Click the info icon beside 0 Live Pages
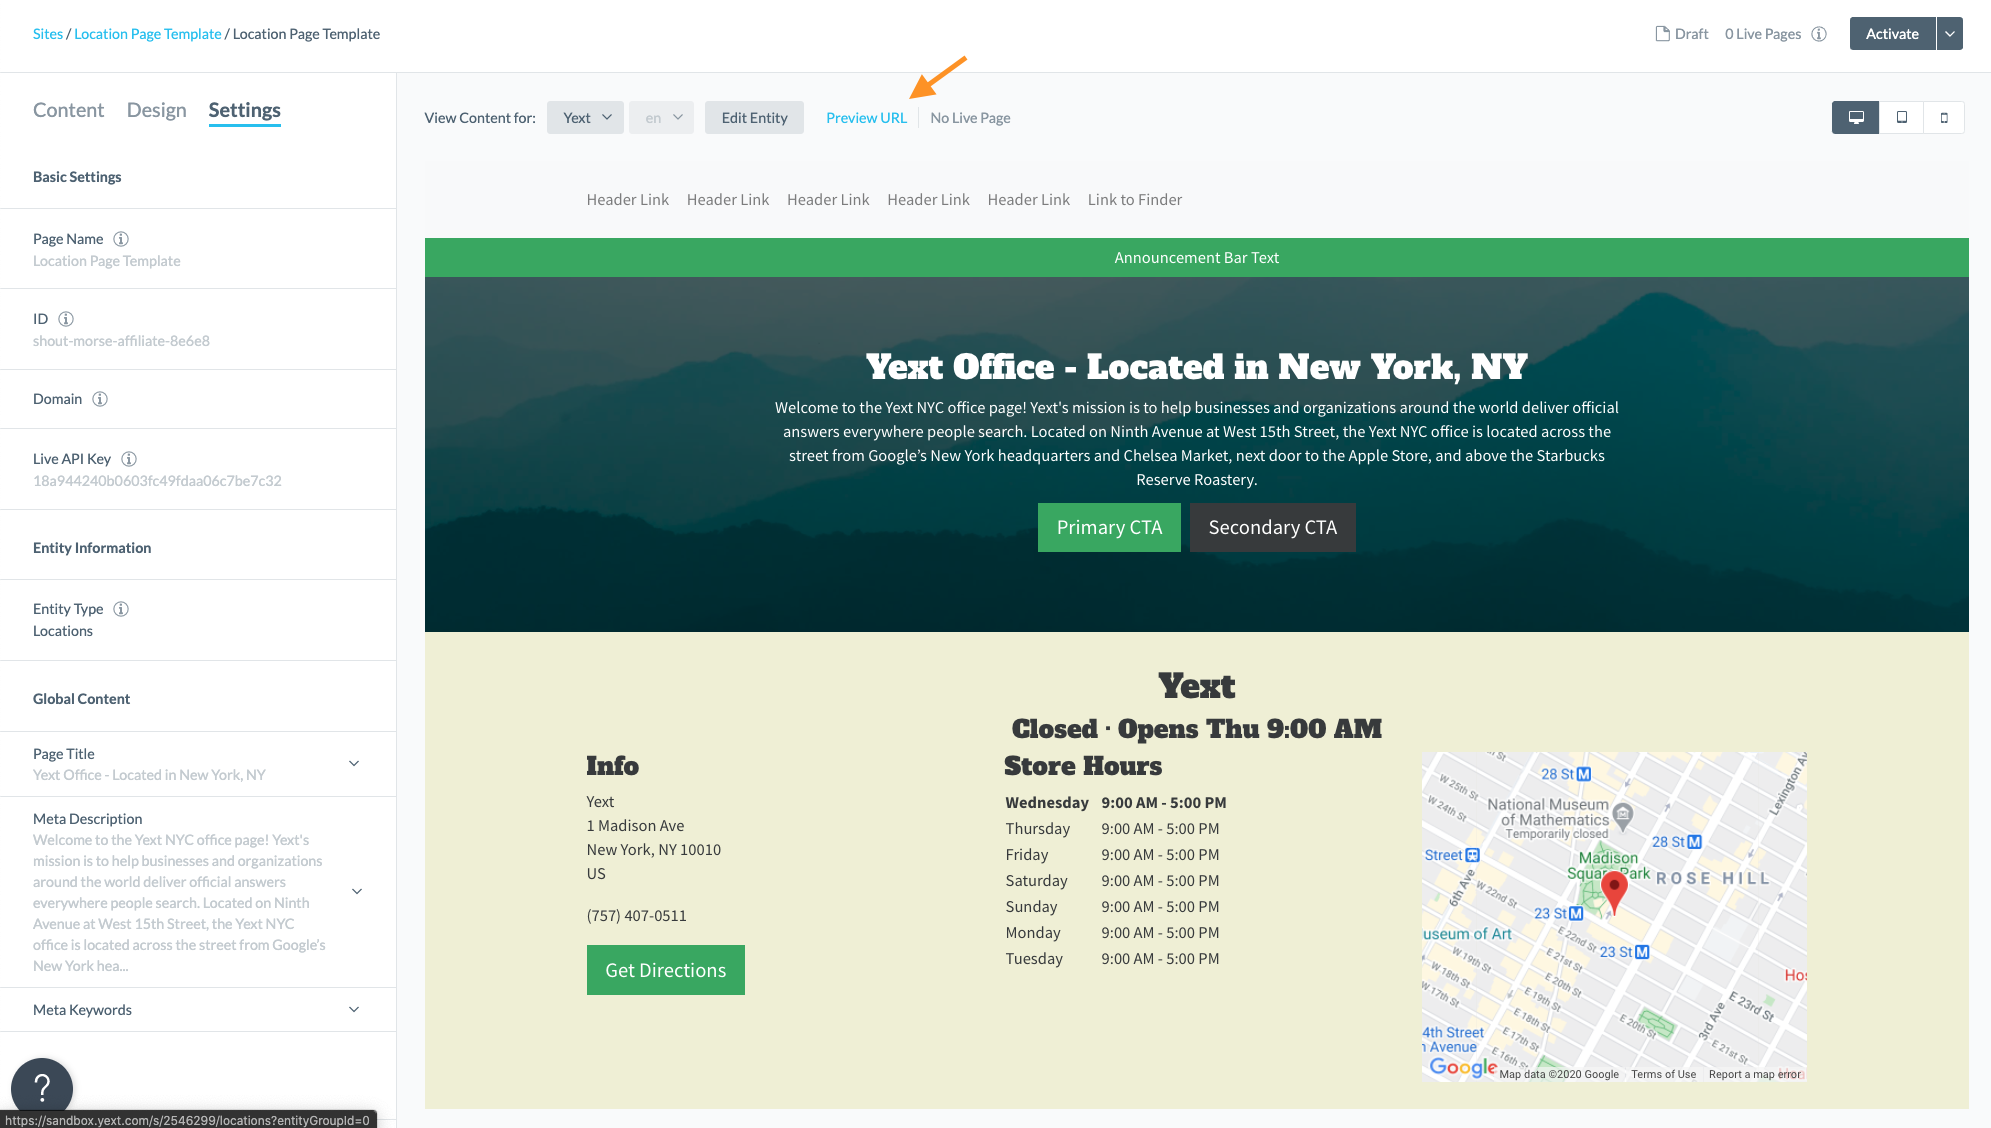 [x=1819, y=34]
